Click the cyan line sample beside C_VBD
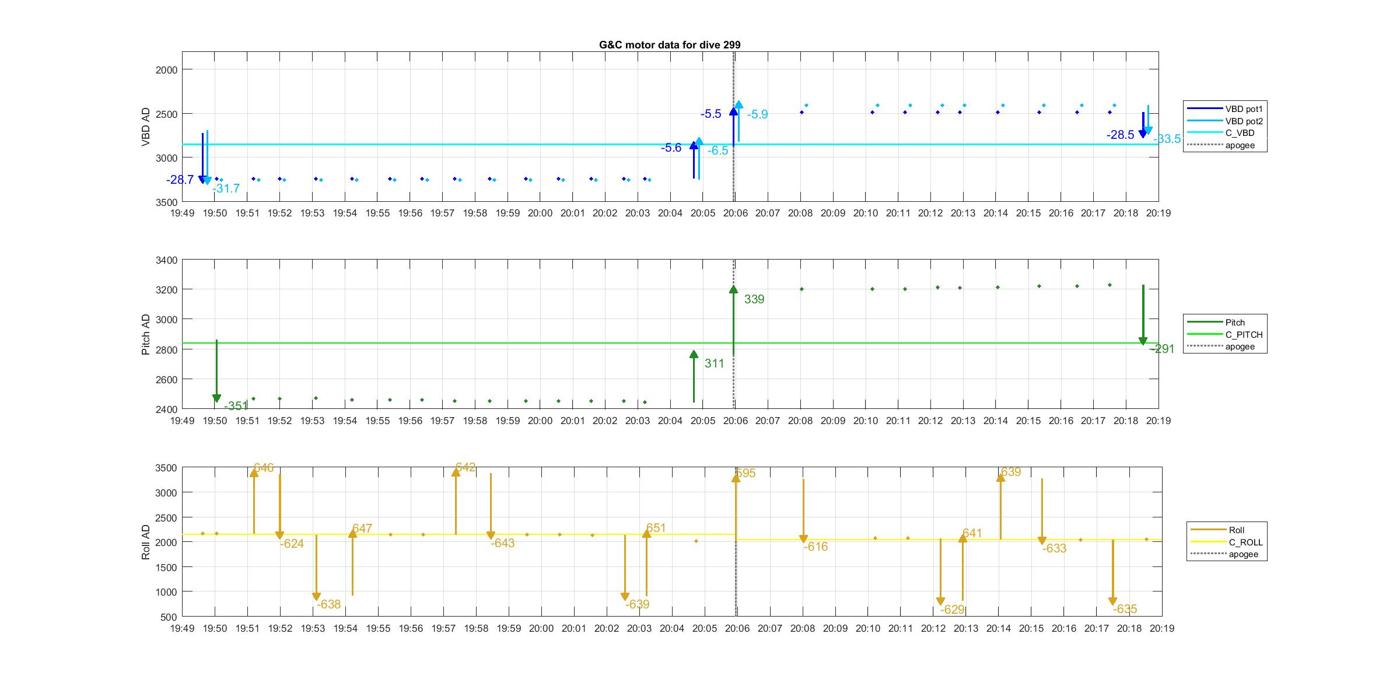Image resolution: width=1400 pixels, height=693 pixels. click(x=1204, y=133)
